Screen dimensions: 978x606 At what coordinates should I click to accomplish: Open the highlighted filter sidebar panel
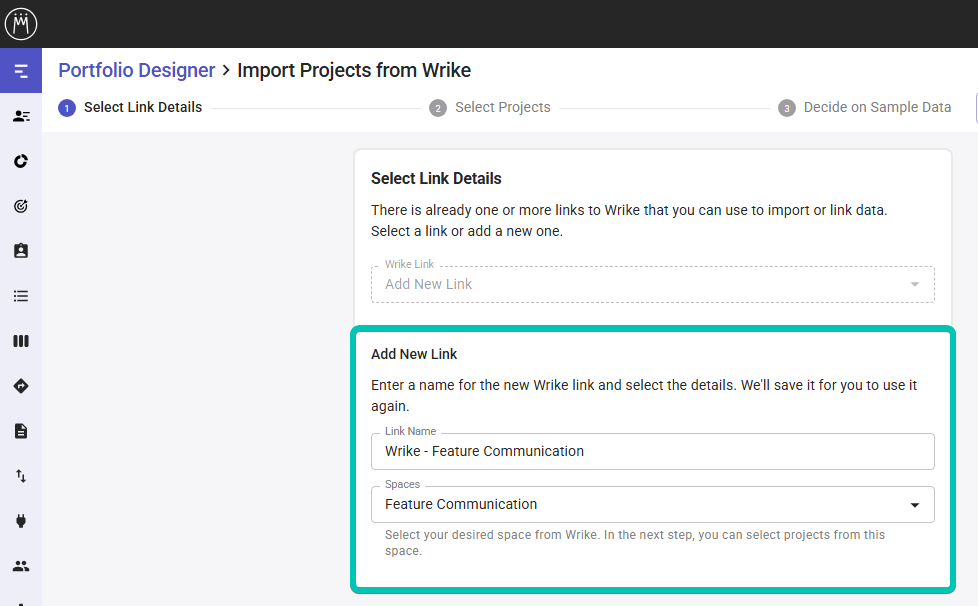[x=20, y=70]
